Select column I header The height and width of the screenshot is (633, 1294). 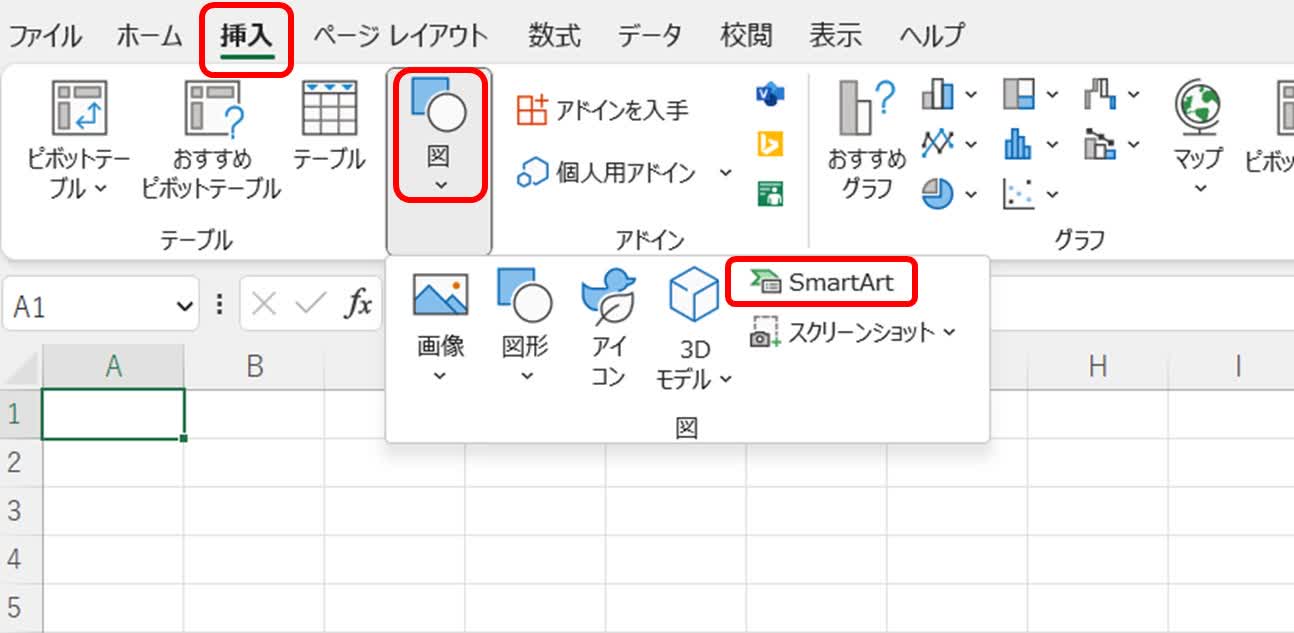click(x=1237, y=367)
